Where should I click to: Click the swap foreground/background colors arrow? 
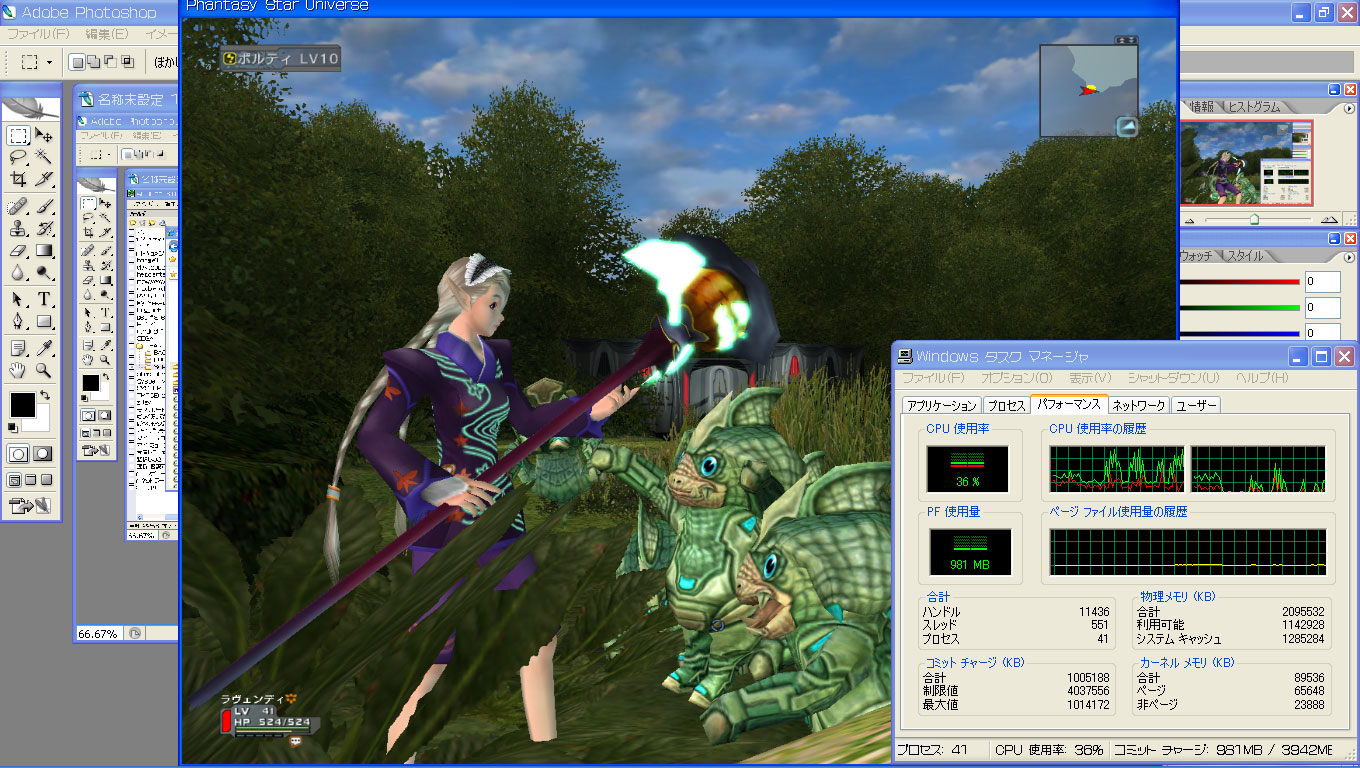pyautogui.click(x=45, y=396)
